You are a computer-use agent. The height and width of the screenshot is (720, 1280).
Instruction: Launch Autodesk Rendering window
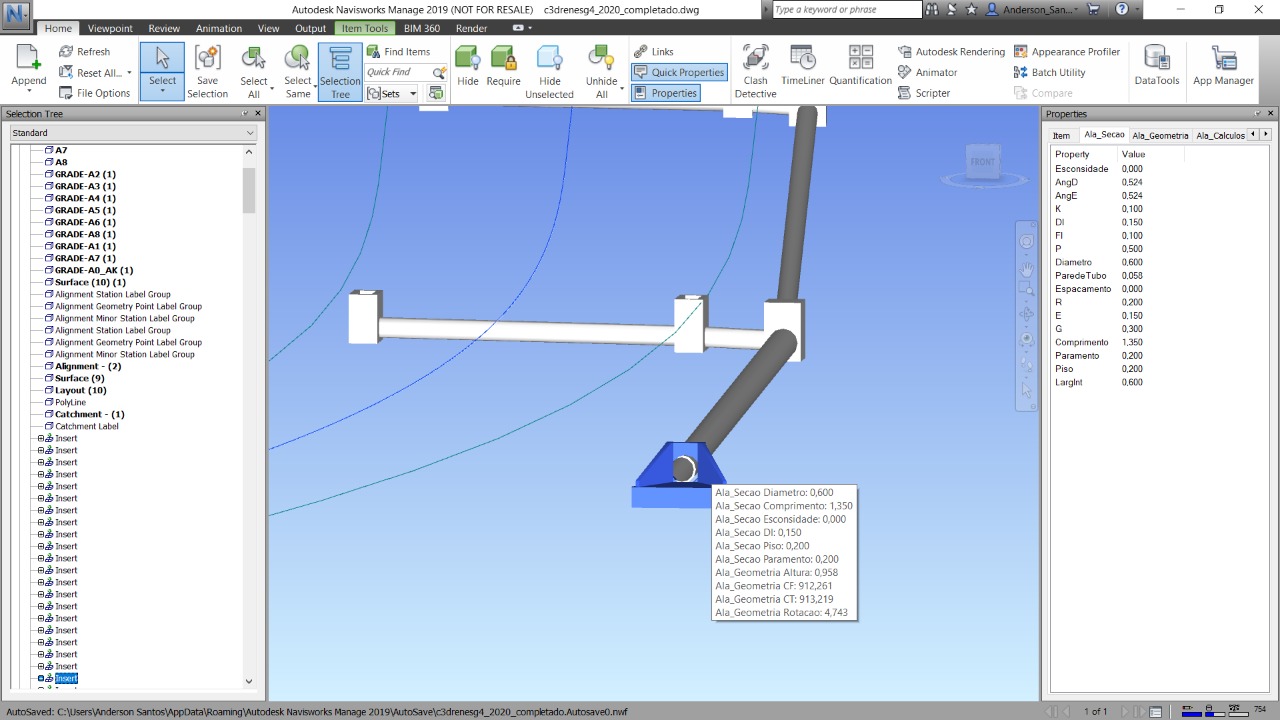(x=951, y=51)
